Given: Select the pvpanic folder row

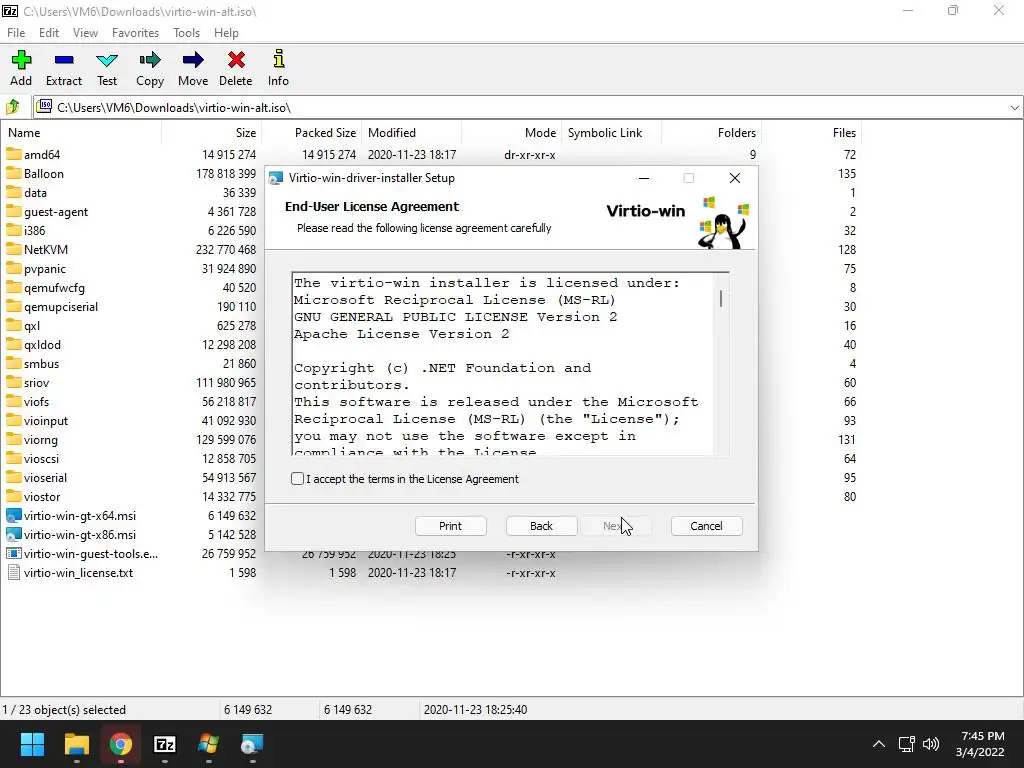Looking at the screenshot, I should pyautogui.click(x=132, y=268).
